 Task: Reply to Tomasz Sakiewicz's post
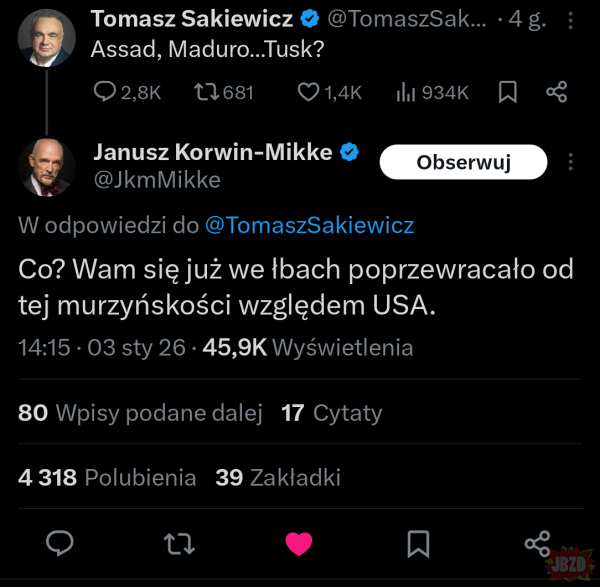point(105,92)
